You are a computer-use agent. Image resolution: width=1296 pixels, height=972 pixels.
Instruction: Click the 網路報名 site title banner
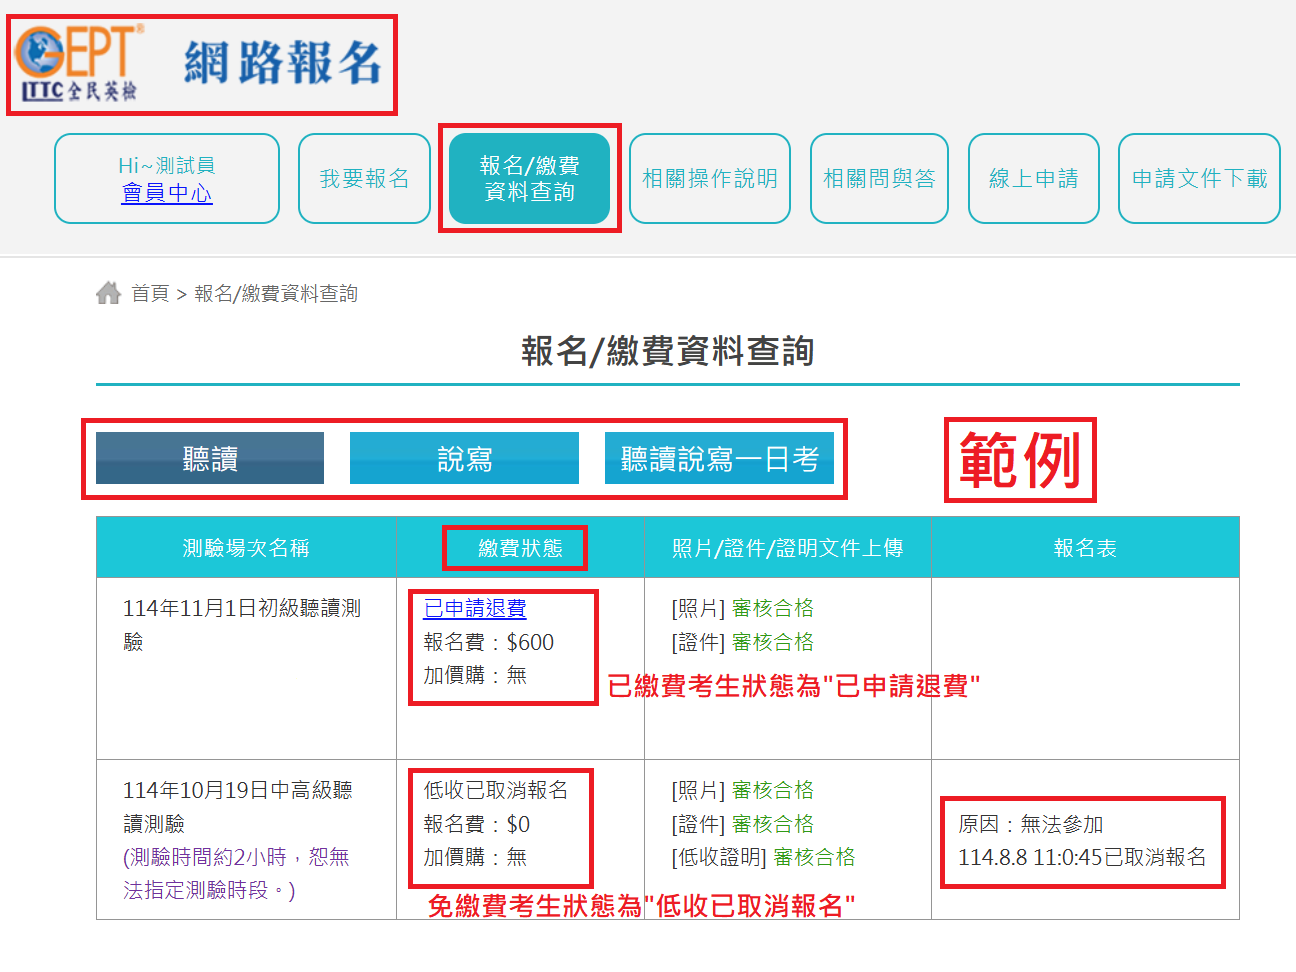pyautogui.click(x=283, y=62)
